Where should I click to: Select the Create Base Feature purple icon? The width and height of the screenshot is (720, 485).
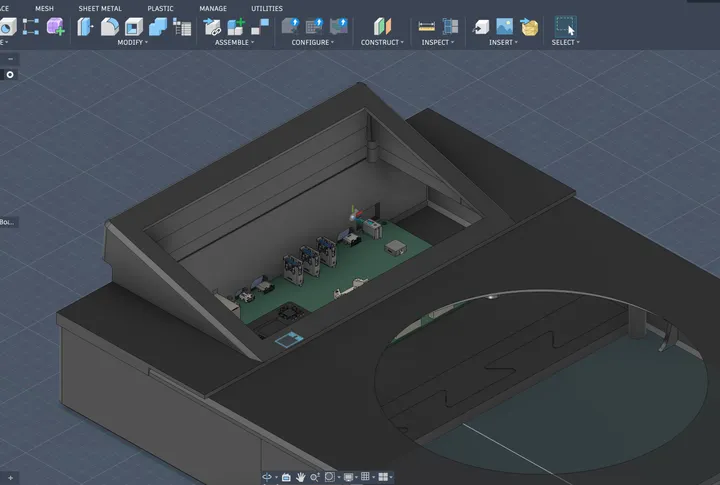point(55,27)
